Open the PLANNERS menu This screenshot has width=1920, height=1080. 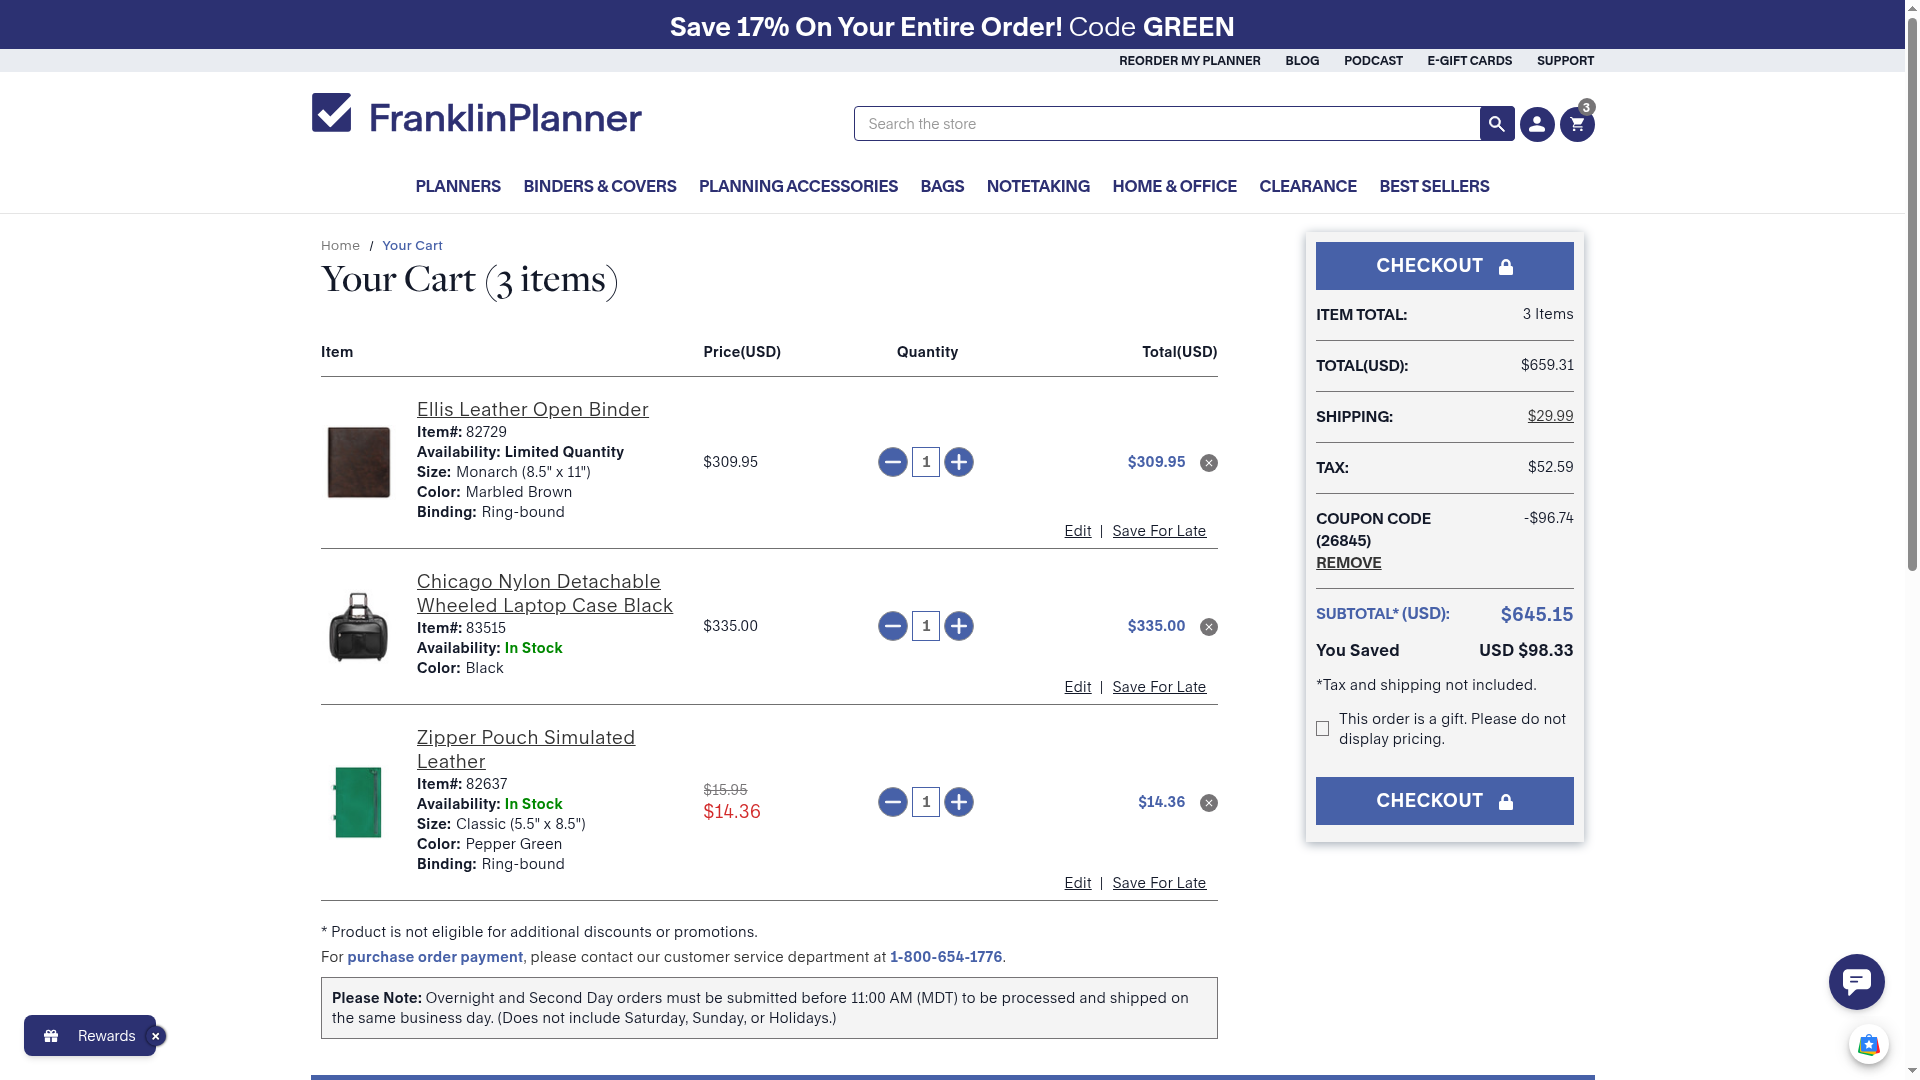coord(457,186)
